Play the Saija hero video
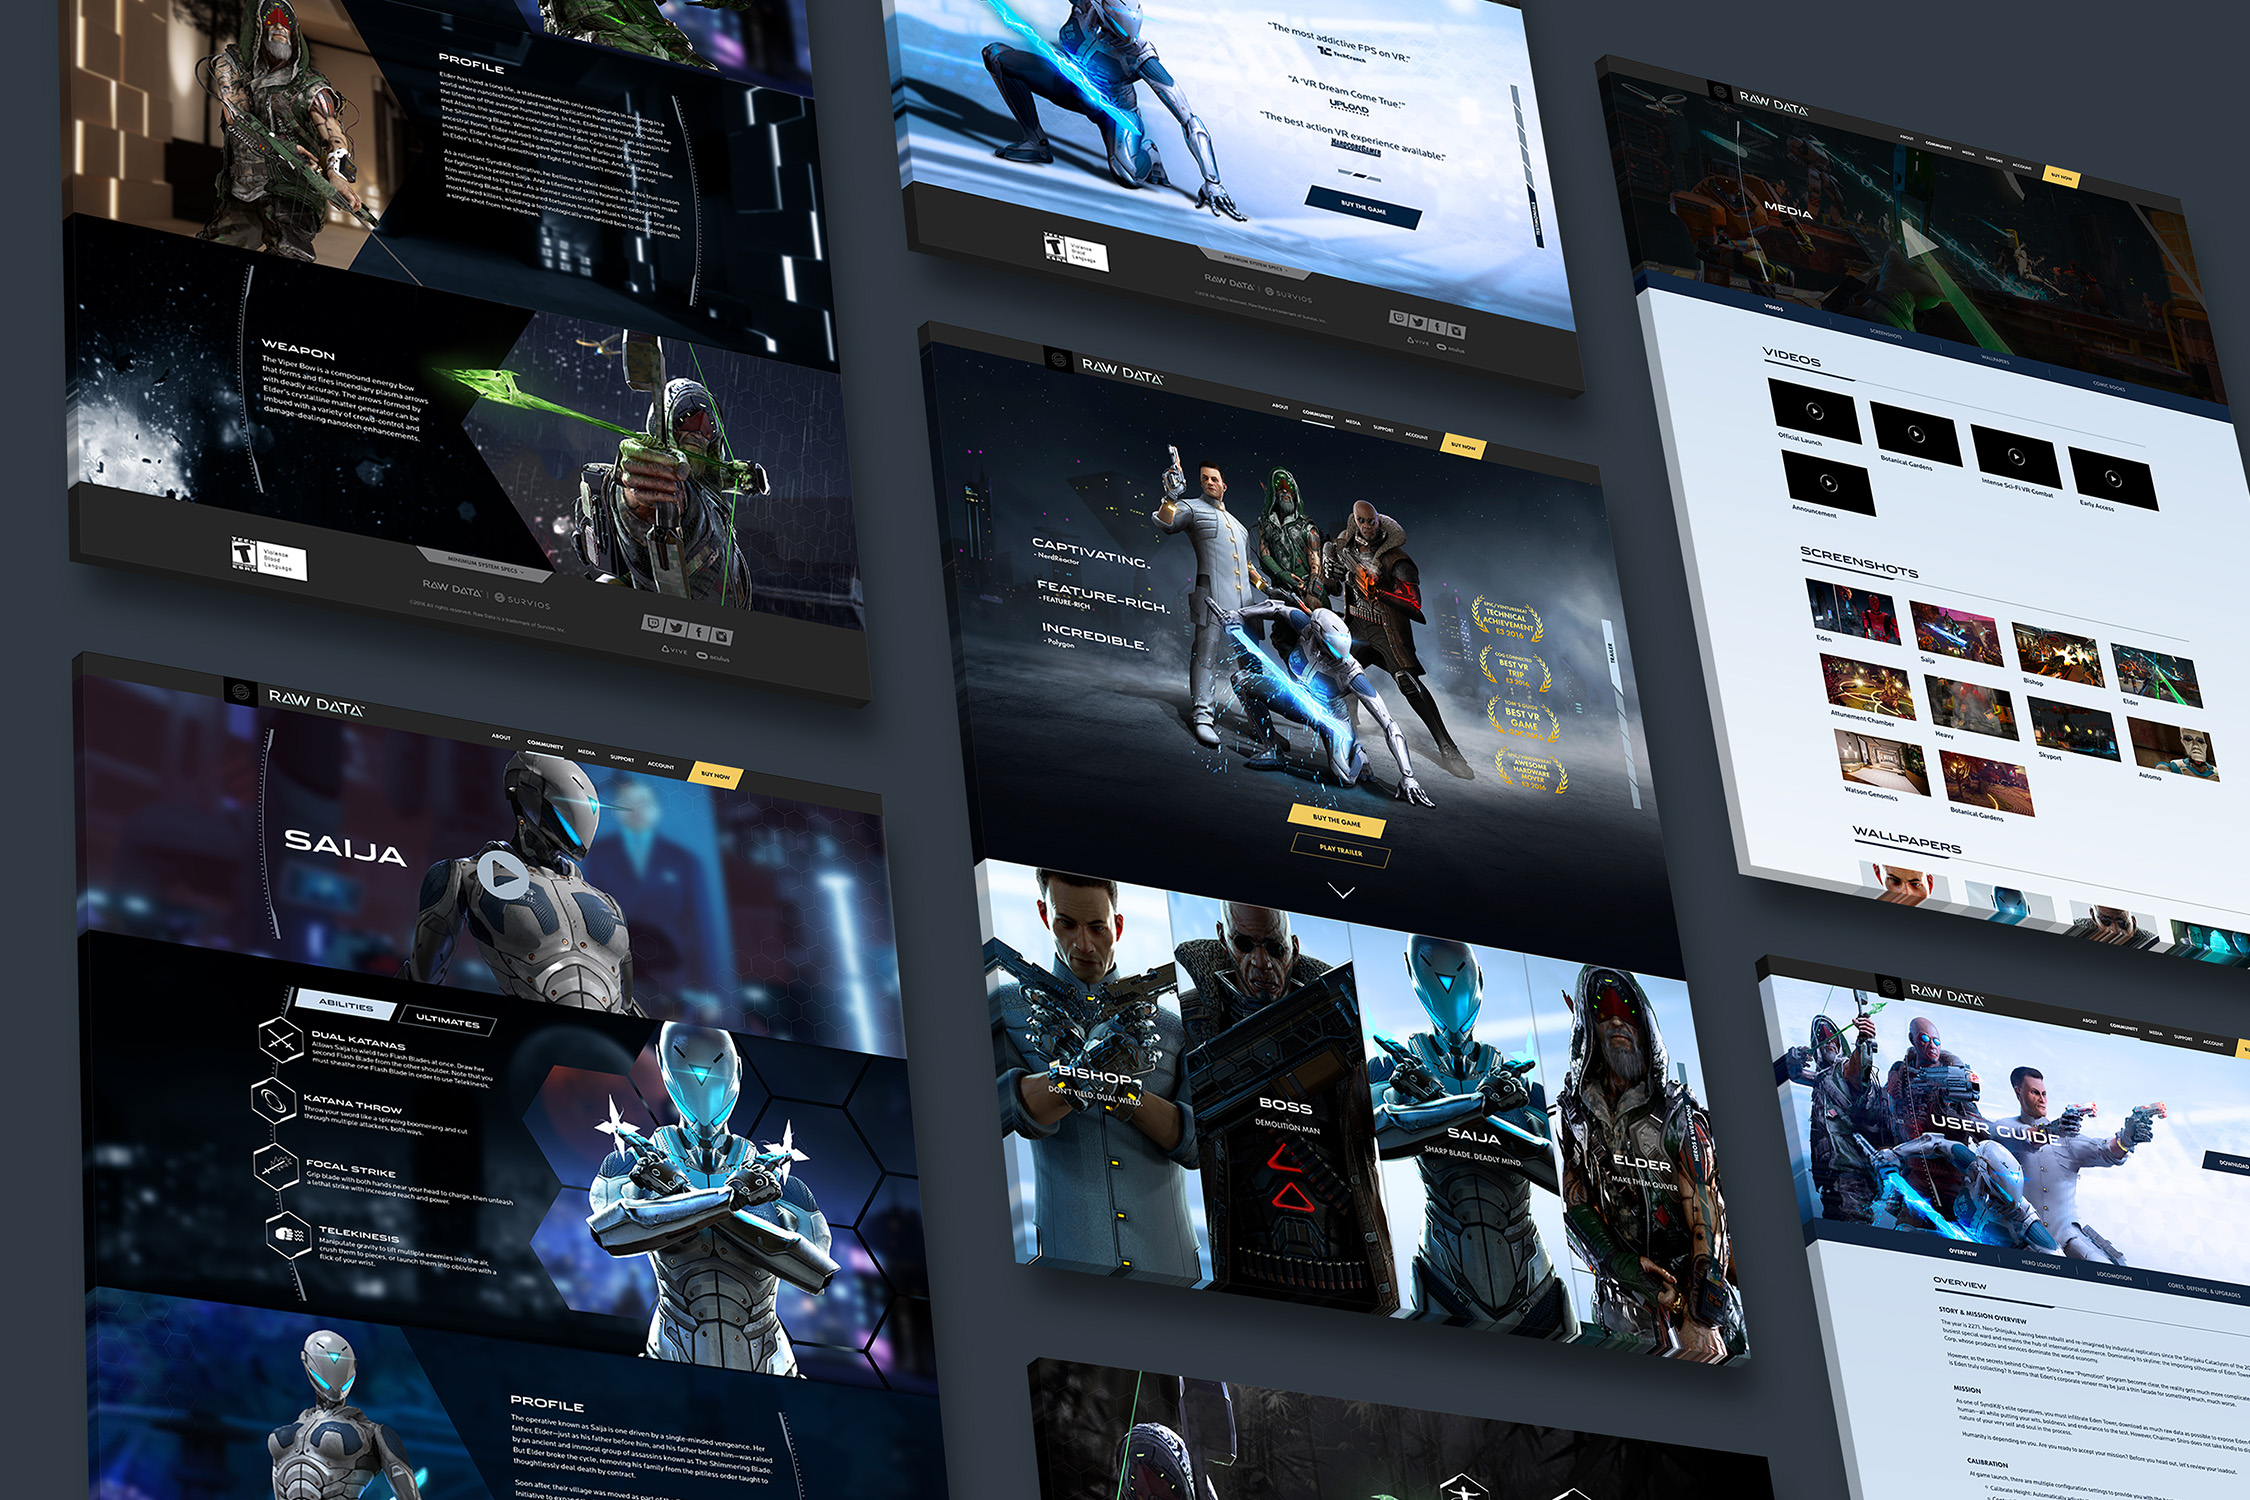Viewport: 2250px width, 1500px height. (502, 877)
